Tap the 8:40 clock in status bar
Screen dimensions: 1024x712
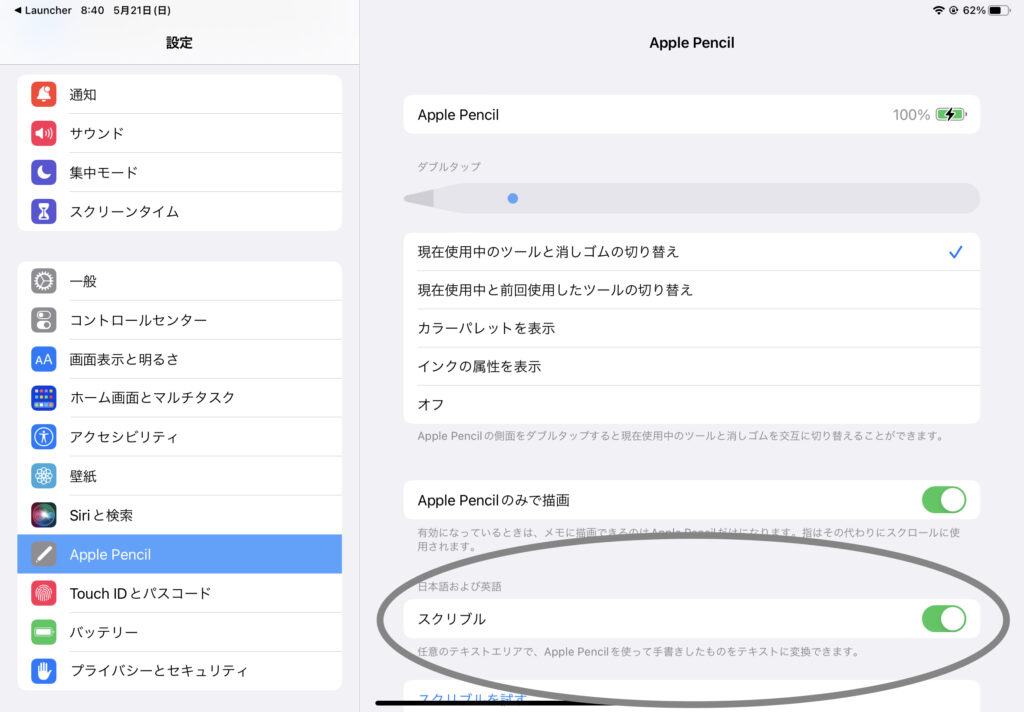click(92, 10)
